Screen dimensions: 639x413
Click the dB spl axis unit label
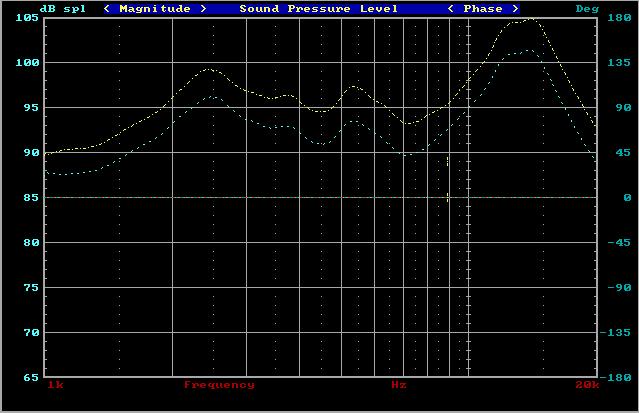point(63,9)
